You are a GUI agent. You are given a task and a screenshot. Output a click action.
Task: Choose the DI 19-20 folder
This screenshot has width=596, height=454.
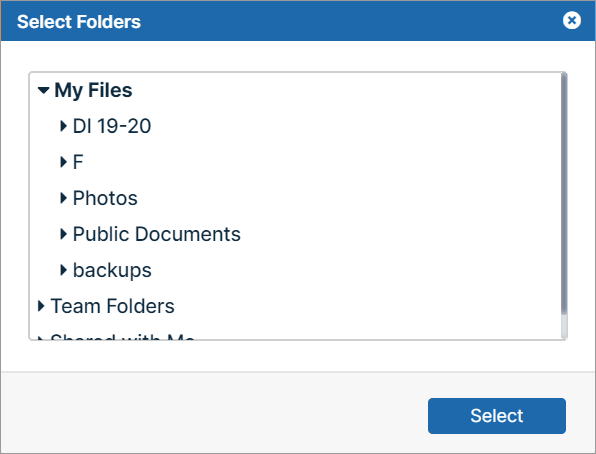click(112, 126)
